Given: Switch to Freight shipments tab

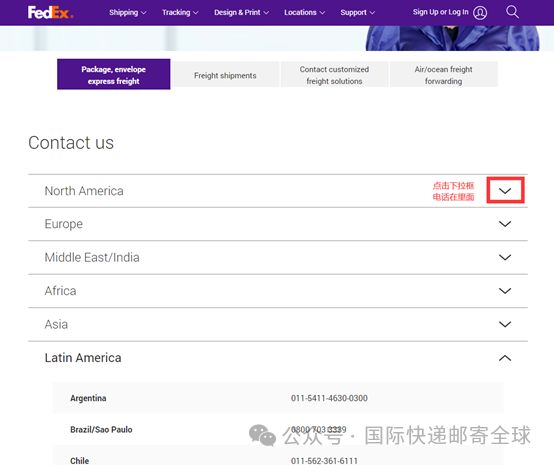Looking at the screenshot, I should 225,74.
